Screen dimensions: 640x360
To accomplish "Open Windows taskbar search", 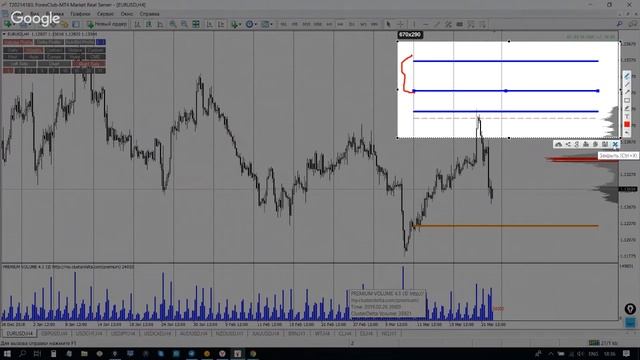I will [23, 353].
